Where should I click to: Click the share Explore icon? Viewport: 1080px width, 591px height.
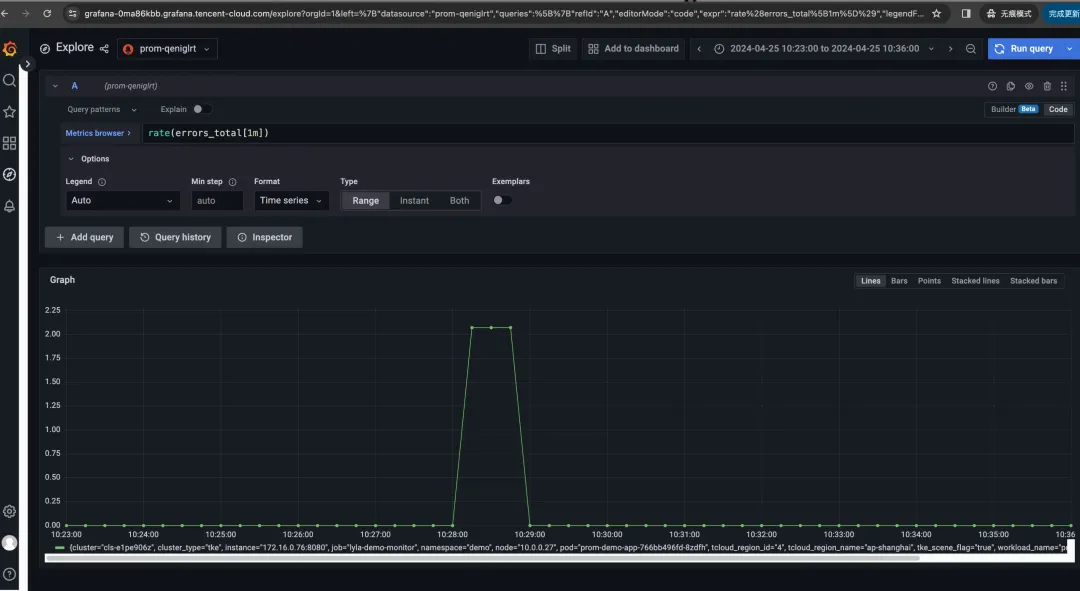click(x=104, y=48)
